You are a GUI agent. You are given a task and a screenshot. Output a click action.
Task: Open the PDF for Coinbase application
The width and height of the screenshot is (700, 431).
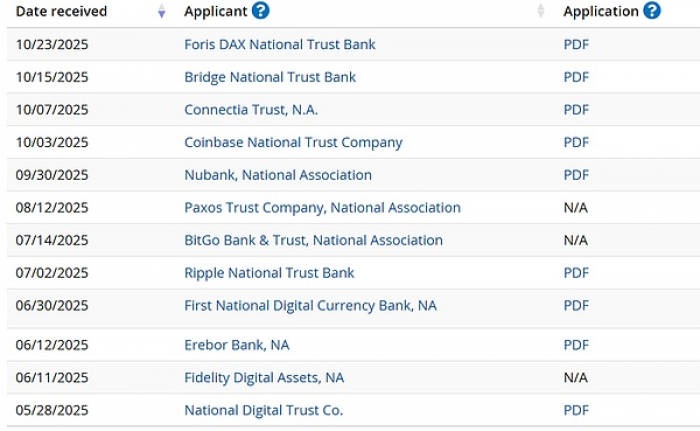tap(576, 142)
